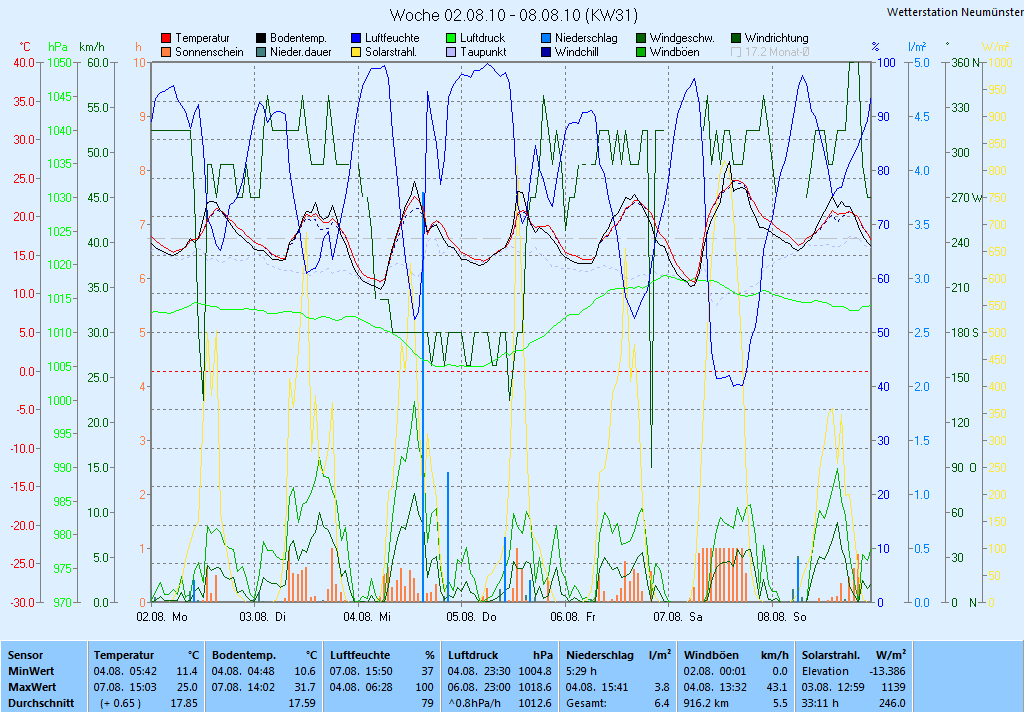
Task: Select the 'Gesamt:' precipitation total label
Action: (x=586, y=704)
